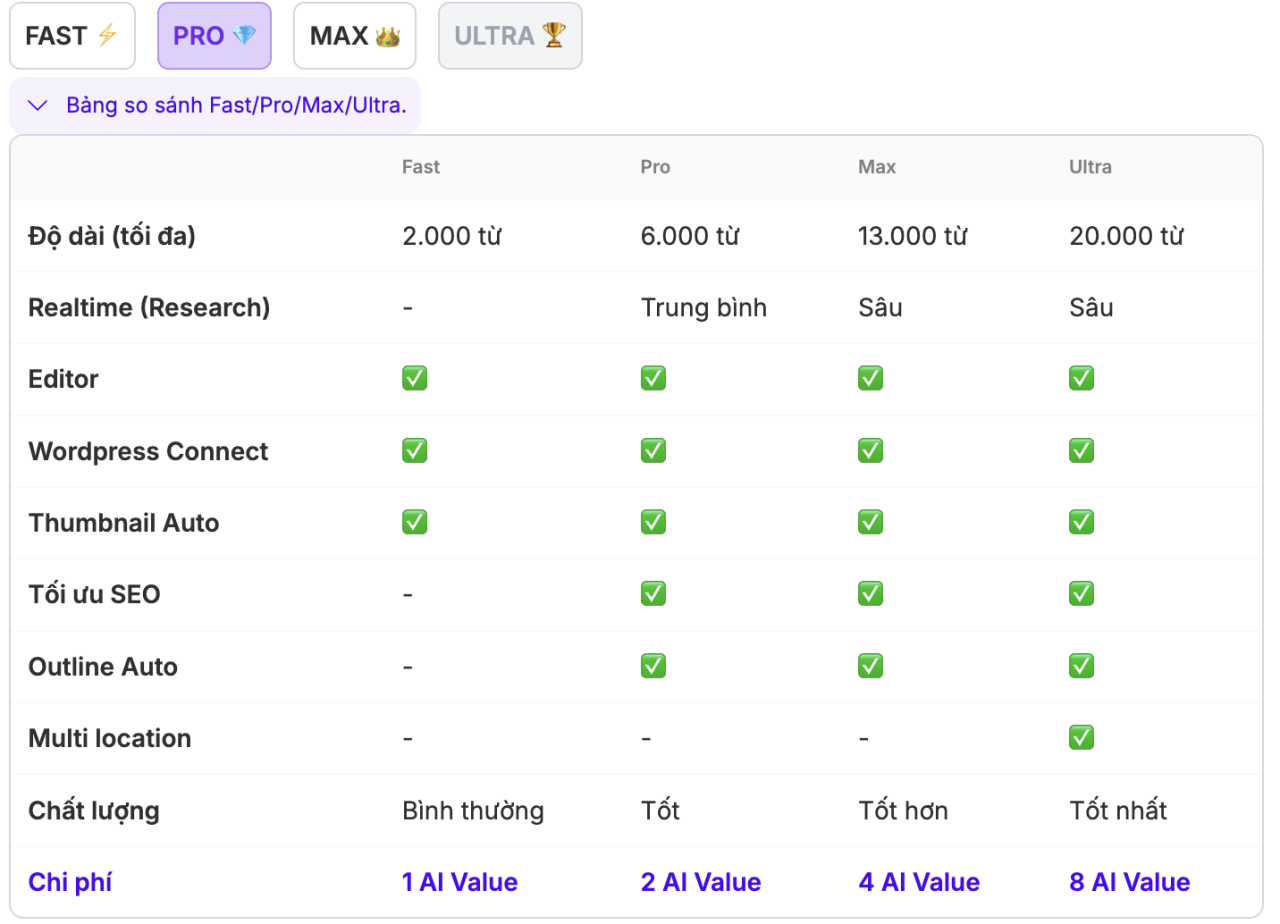Click Outline Auto checkmark under Max
The image size is (1280, 924).
pyautogui.click(x=870, y=666)
